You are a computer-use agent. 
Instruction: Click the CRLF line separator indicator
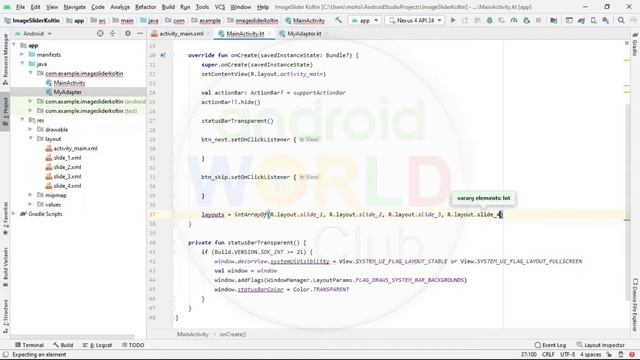548,354
